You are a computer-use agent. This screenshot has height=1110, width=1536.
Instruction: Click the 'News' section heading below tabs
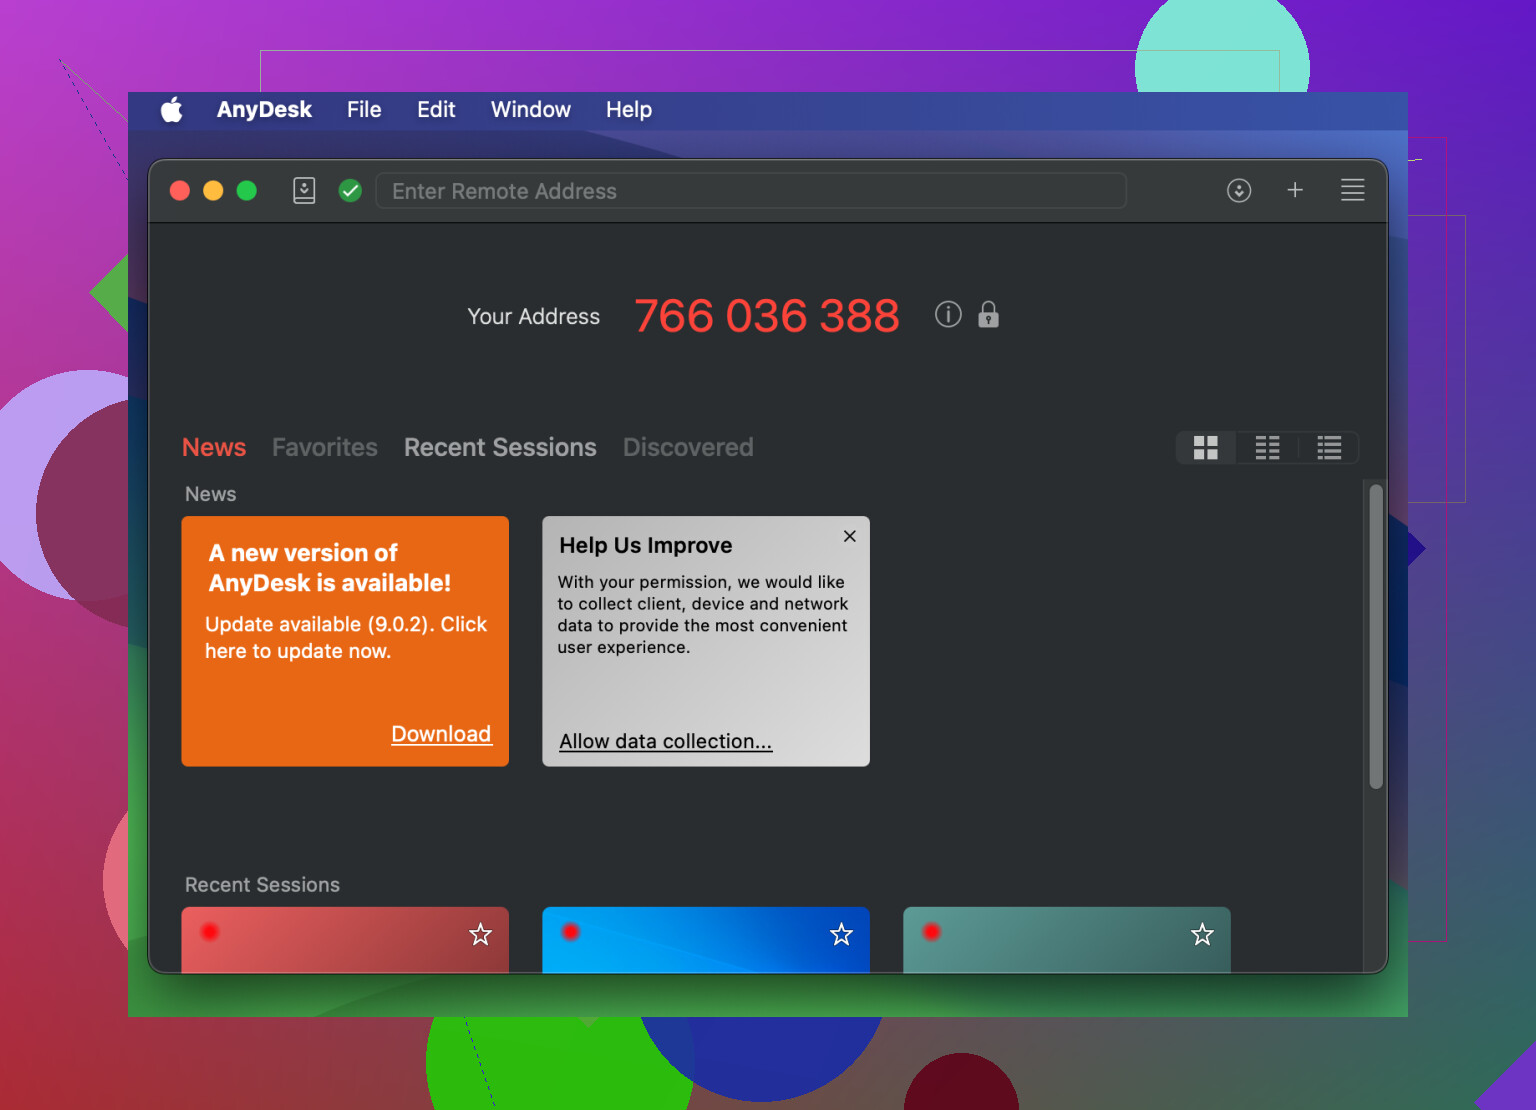point(211,494)
